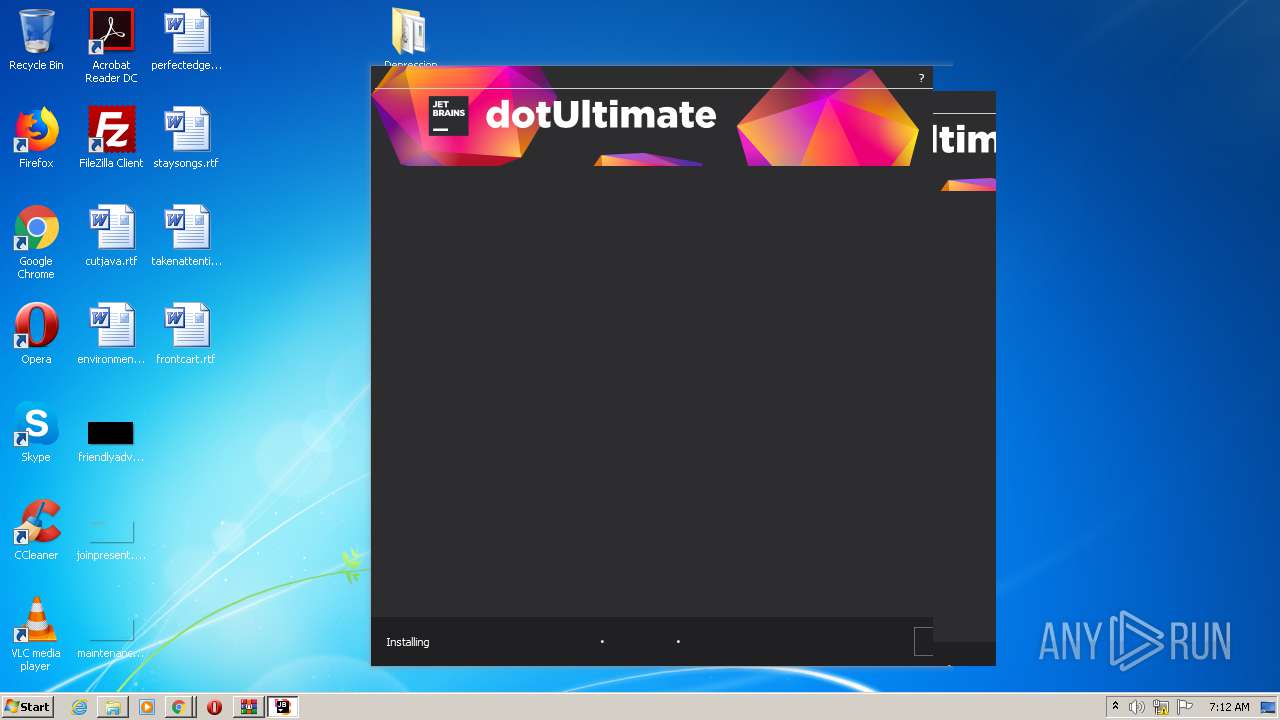Image resolution: width=1280 pixels, height=720 pixels.
Task: Click the network status tray icon
Action: [x=1161, y=707]
